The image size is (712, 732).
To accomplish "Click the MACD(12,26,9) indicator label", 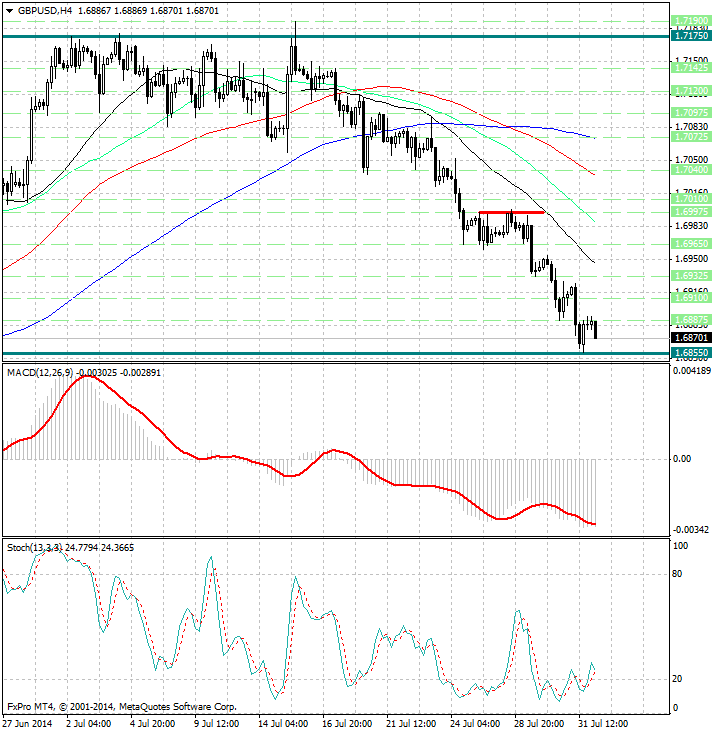I will click(40, 373).
